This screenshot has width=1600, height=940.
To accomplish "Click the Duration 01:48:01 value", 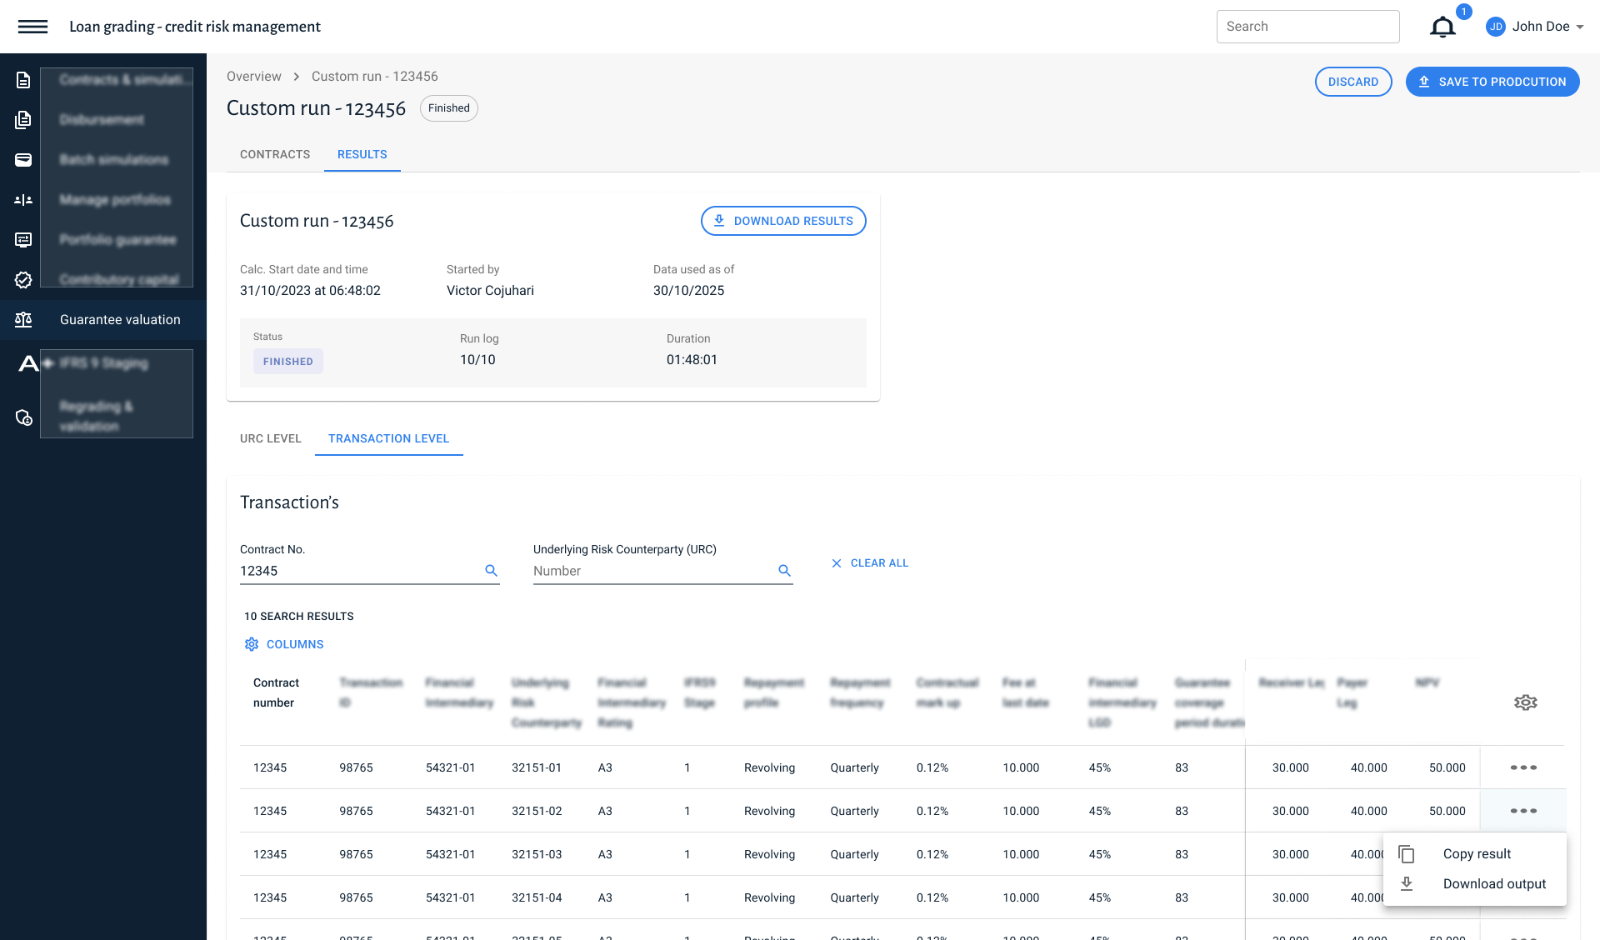I will coord(691,360).
